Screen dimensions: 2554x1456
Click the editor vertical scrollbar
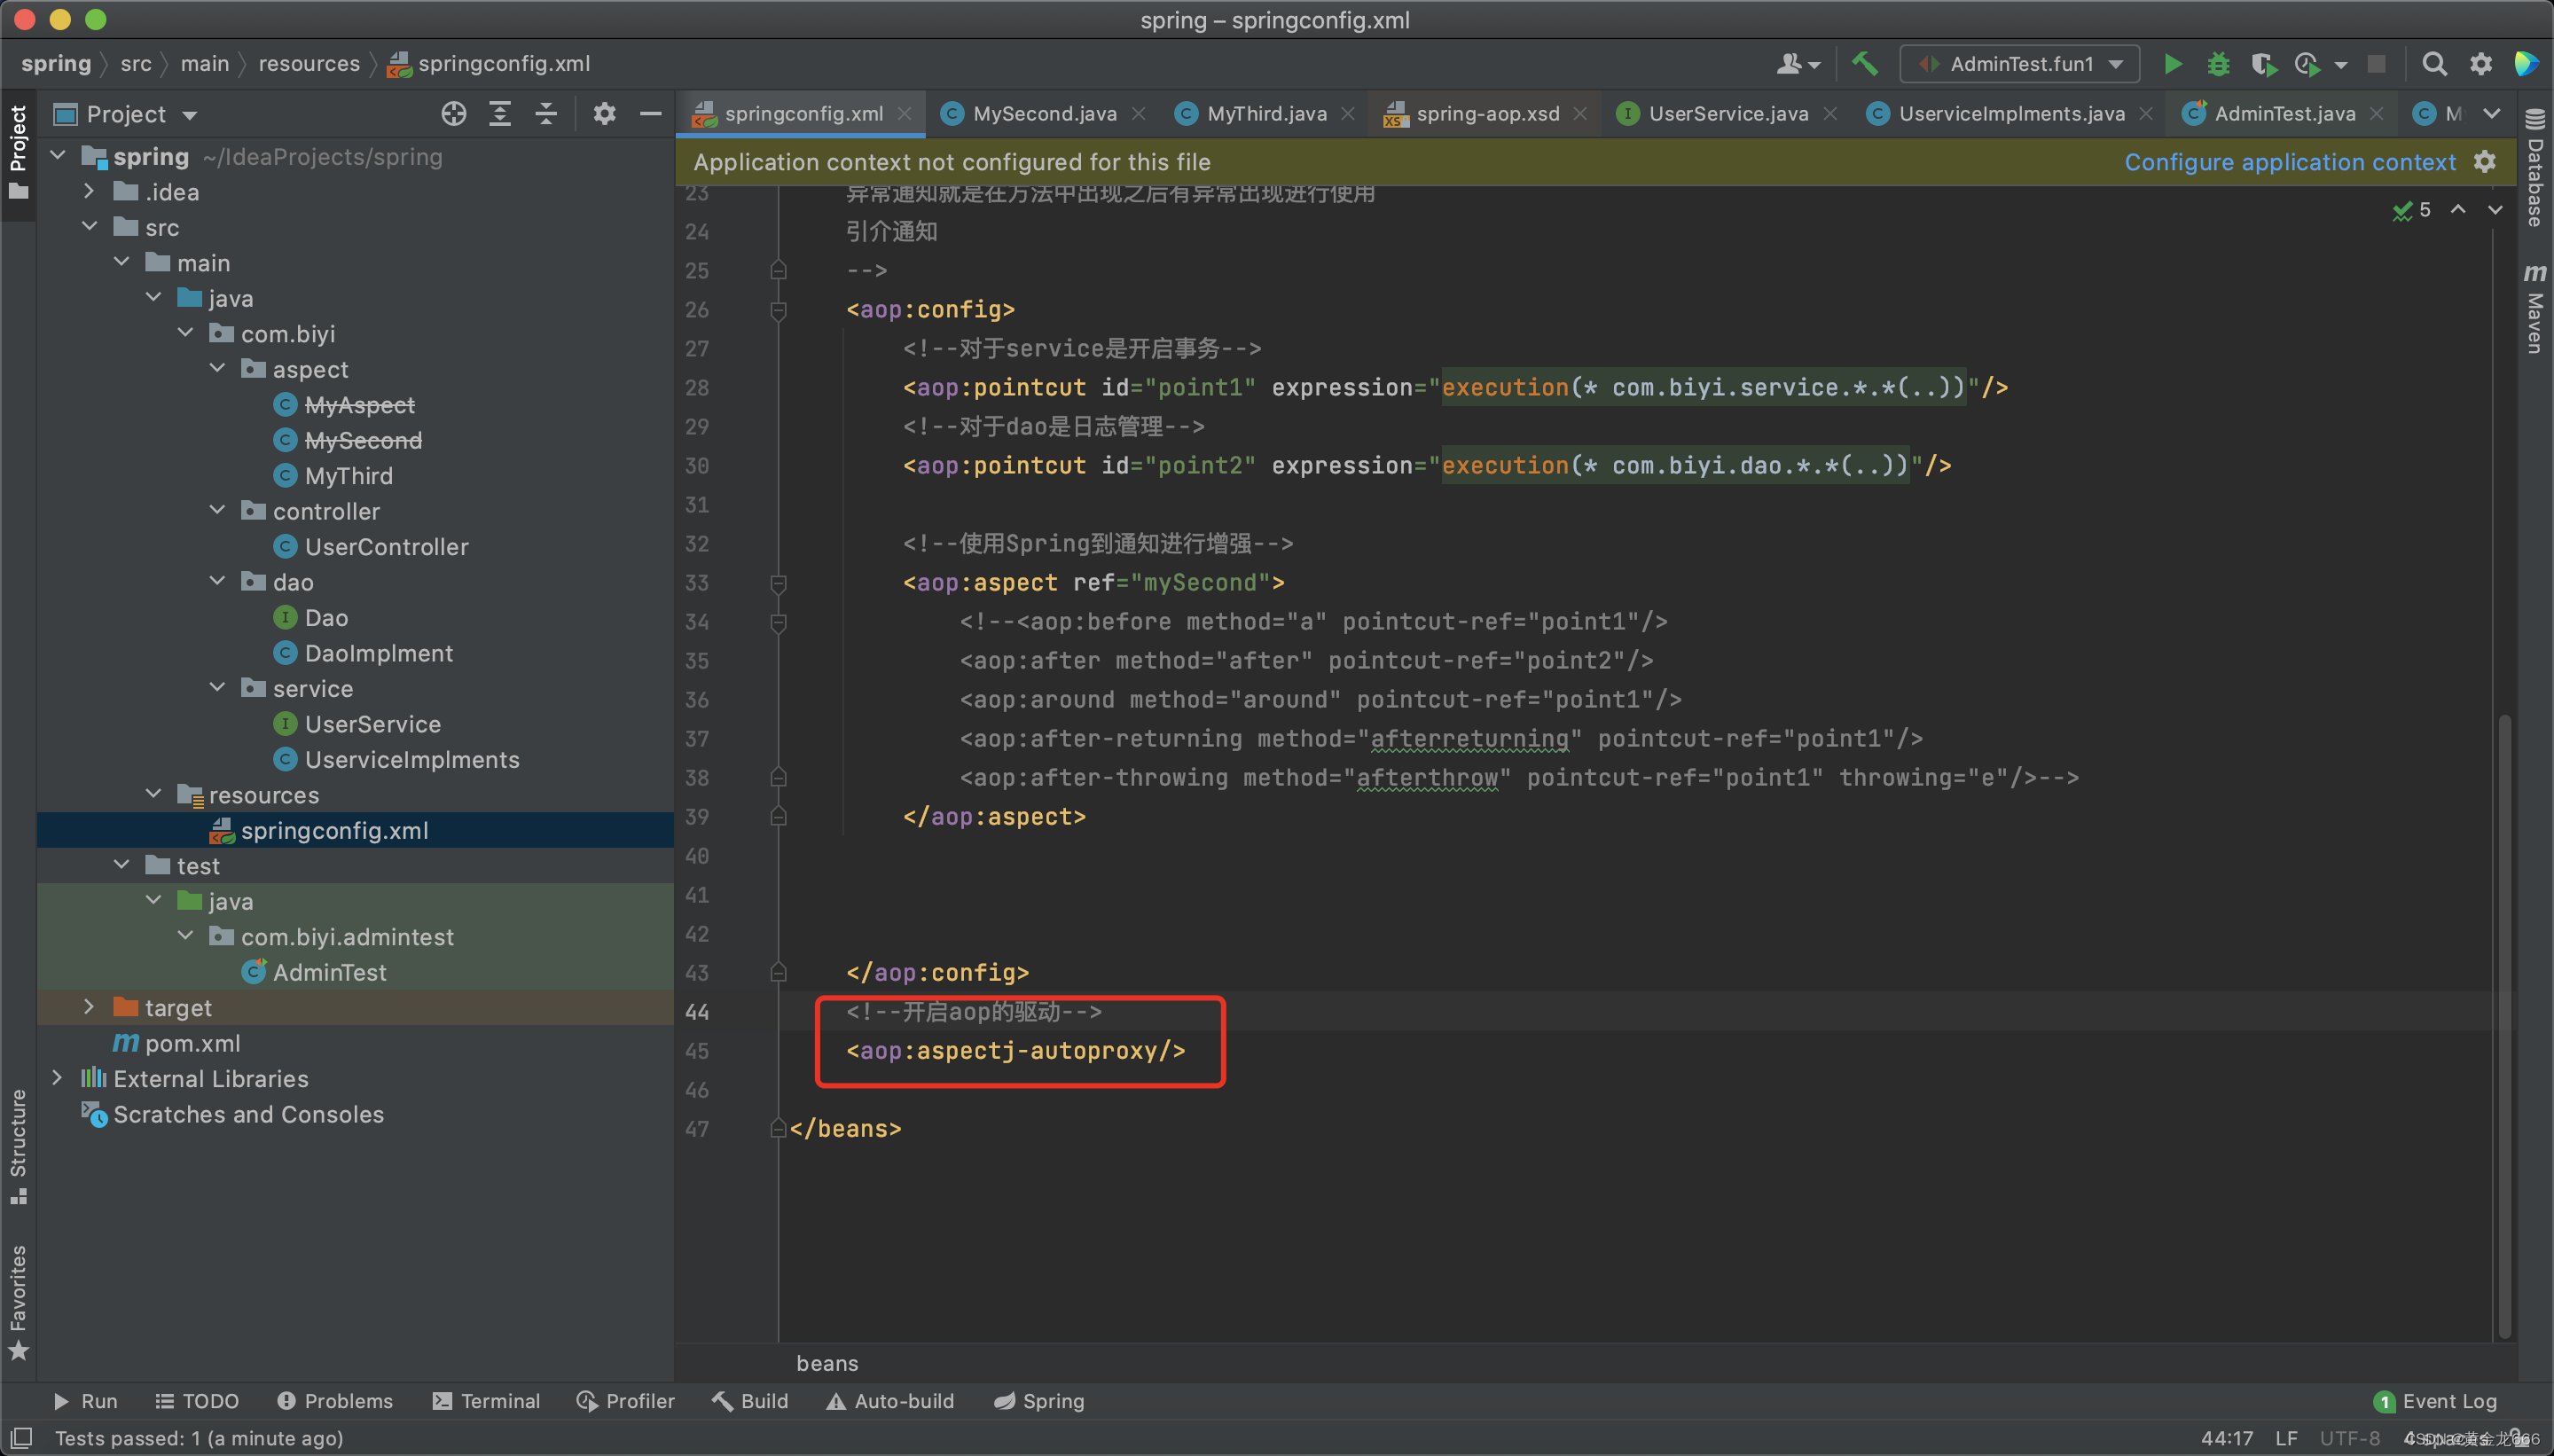click(2504, 1025)
